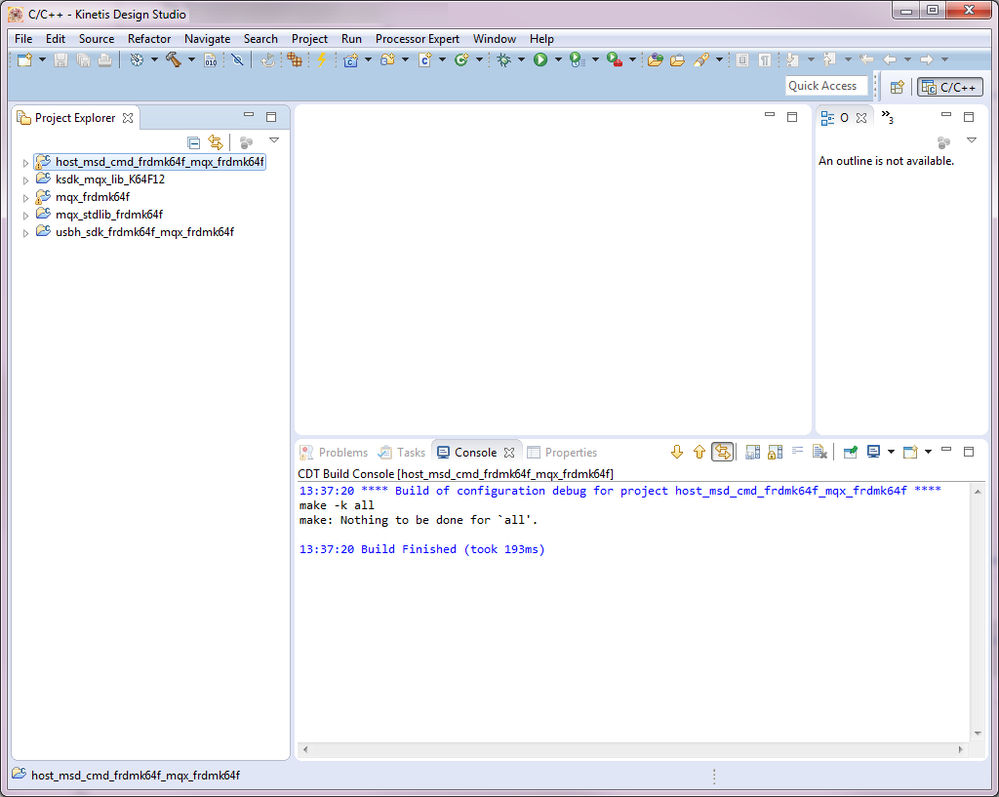Click the New C Source File icon
The image size is (999, 797).
point(425,60)
